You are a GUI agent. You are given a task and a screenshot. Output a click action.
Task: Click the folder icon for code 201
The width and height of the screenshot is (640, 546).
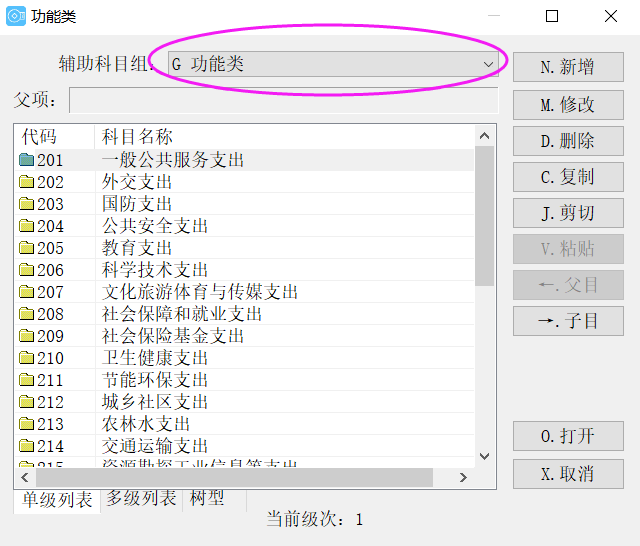click(27, 160)
